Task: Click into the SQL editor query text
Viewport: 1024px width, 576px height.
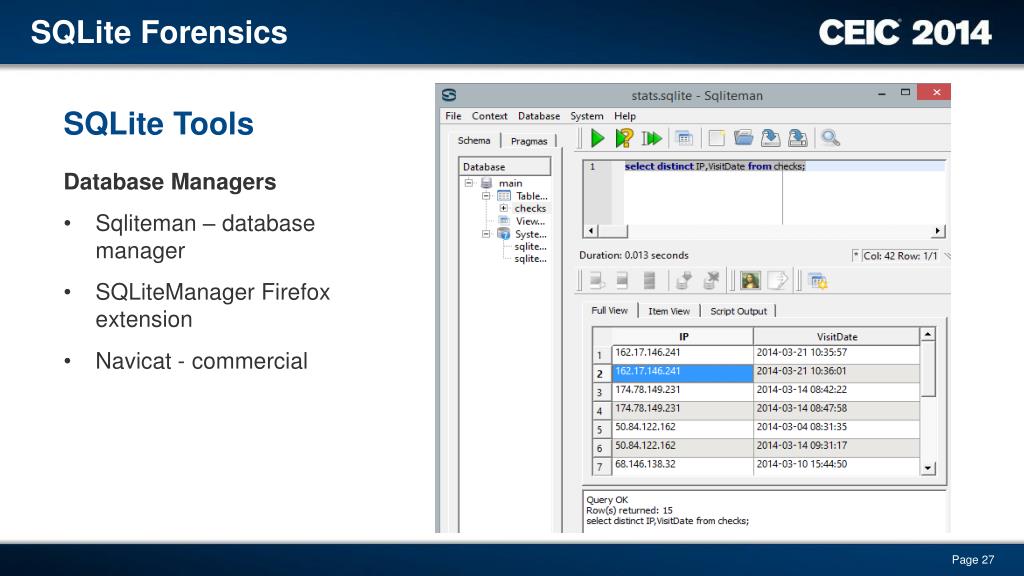Action: (714, 167)
